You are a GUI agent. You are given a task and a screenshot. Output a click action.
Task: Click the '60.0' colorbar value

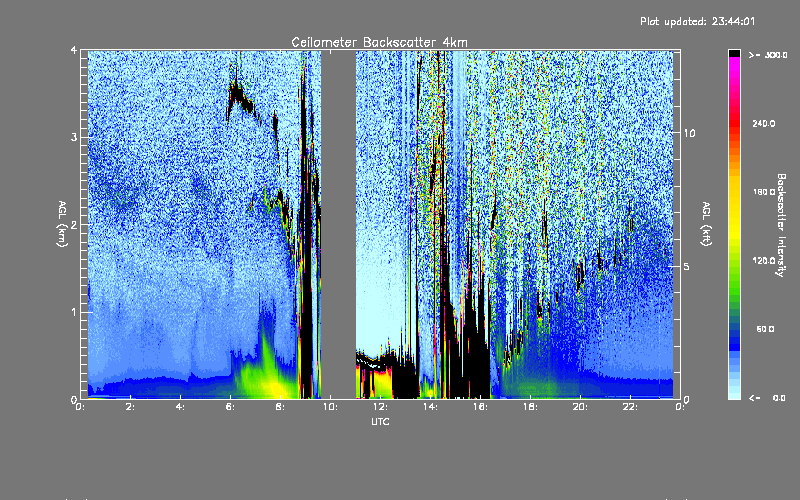click(765, 329)
